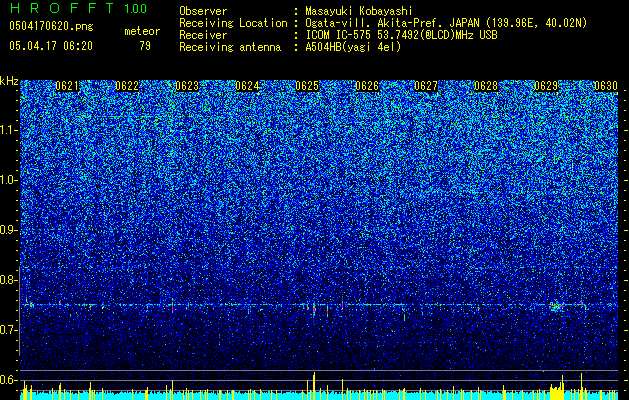629x400 pixels.
Task: Click the 0627 time marker
Action: click(426, 86)
